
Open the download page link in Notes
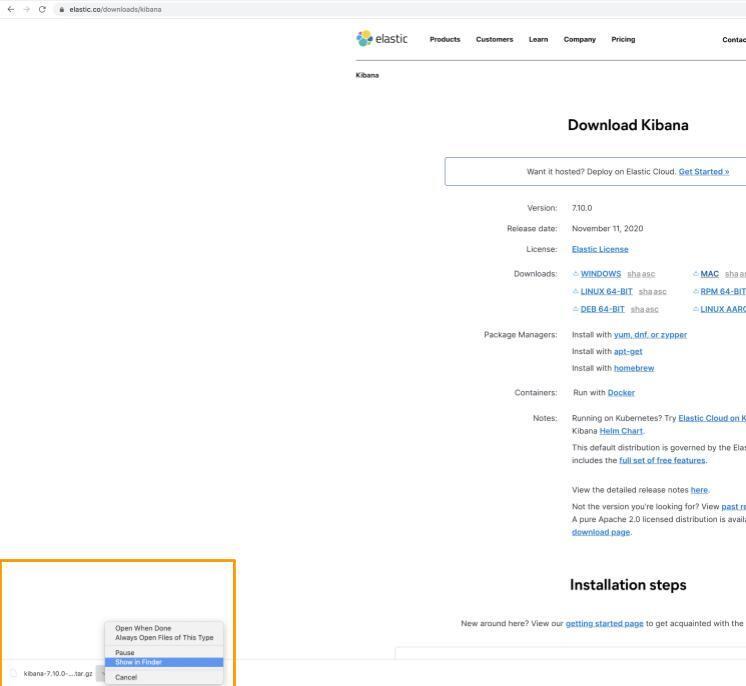tap(600, 532)
